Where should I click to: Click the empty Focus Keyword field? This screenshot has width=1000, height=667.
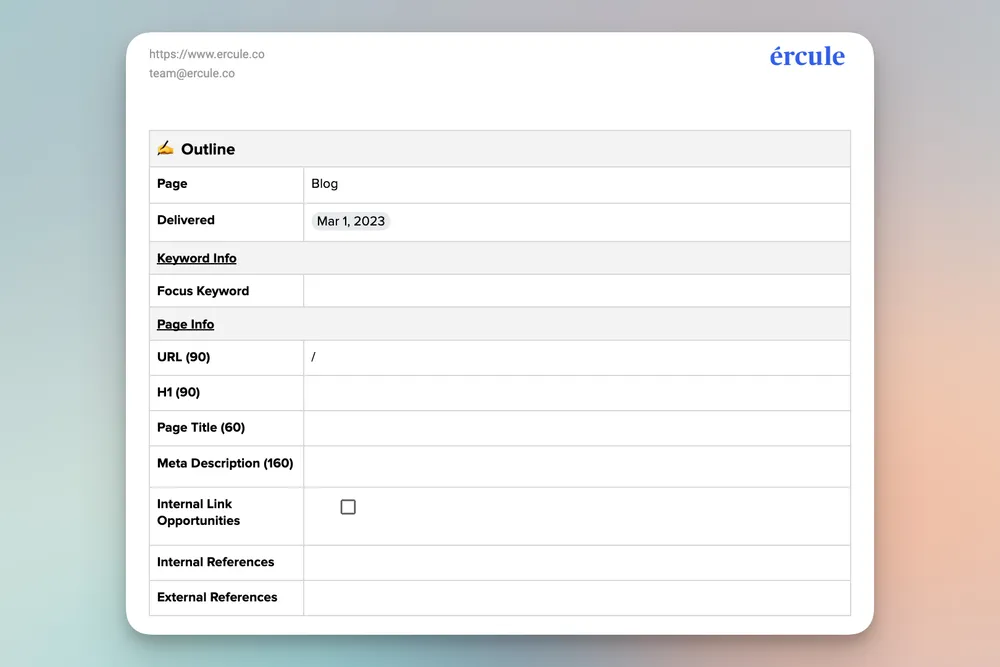tap(576, 291)
